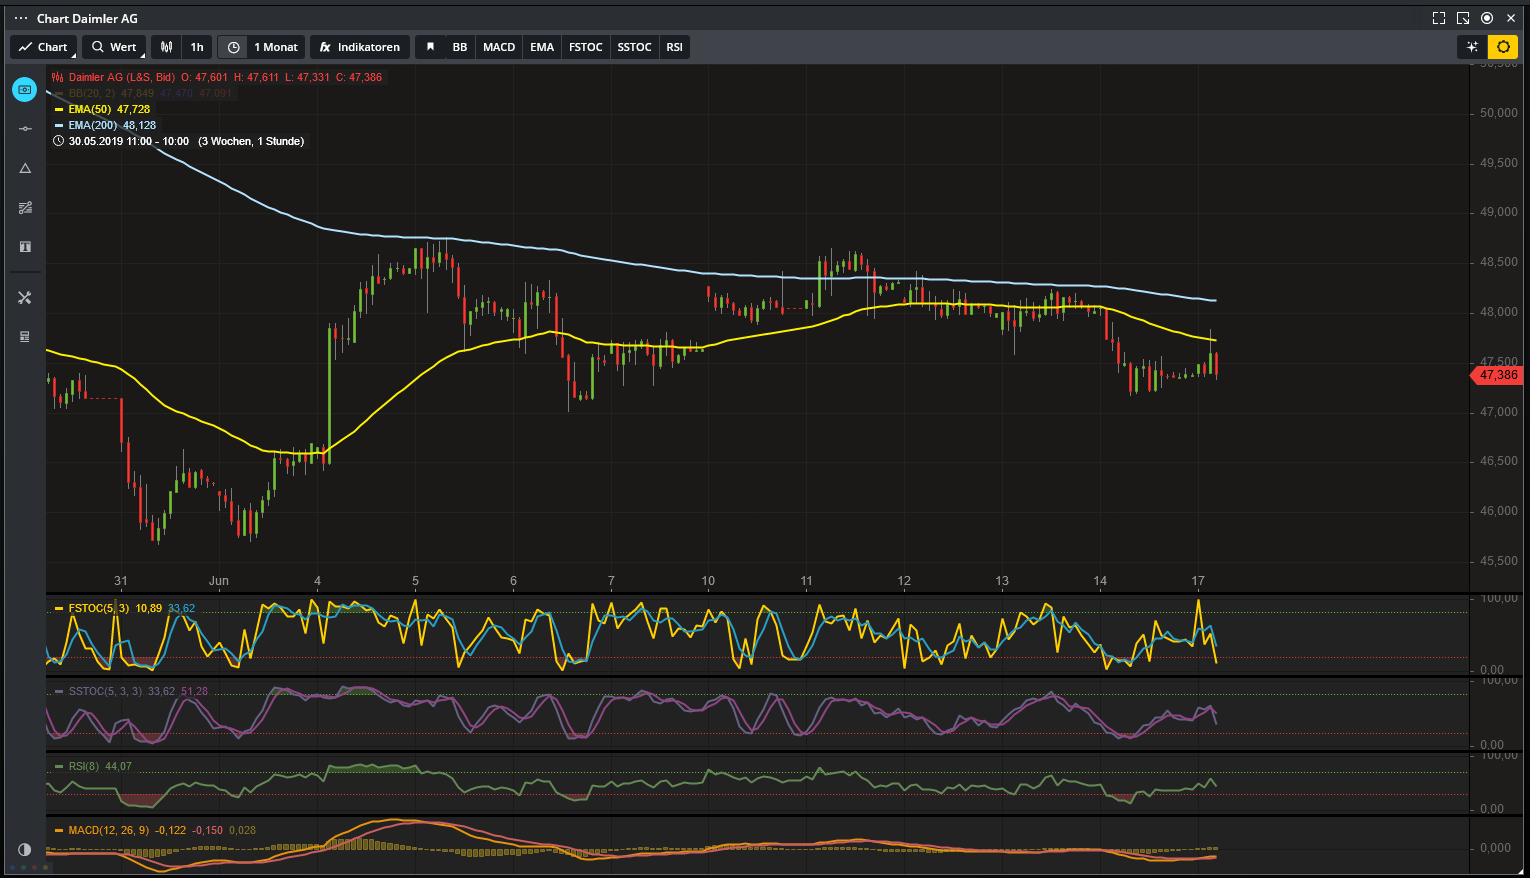
Task: Click the RSI indicator button
Action: click(x=675, y=47)
